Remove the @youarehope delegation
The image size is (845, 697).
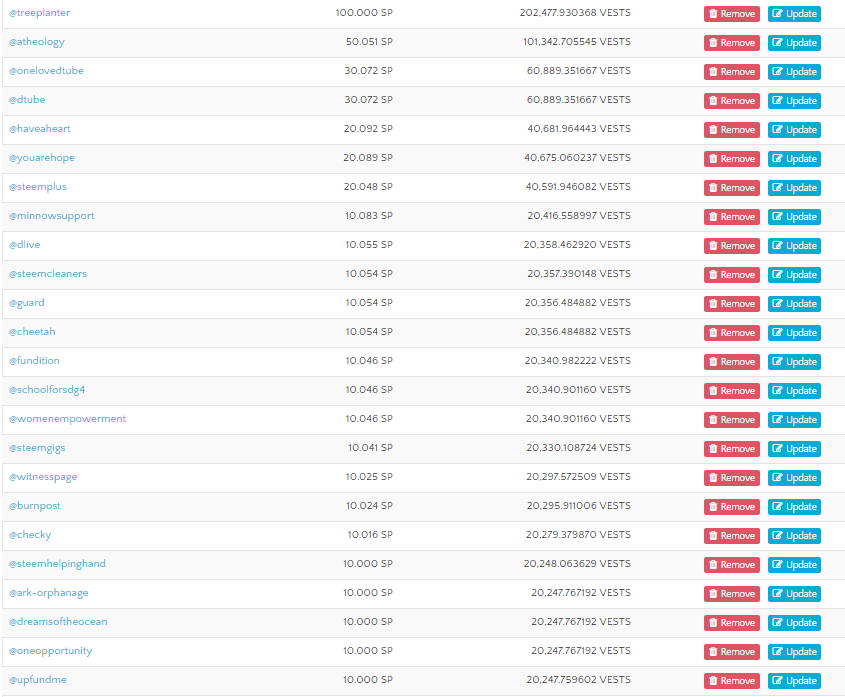coord(732,159)
